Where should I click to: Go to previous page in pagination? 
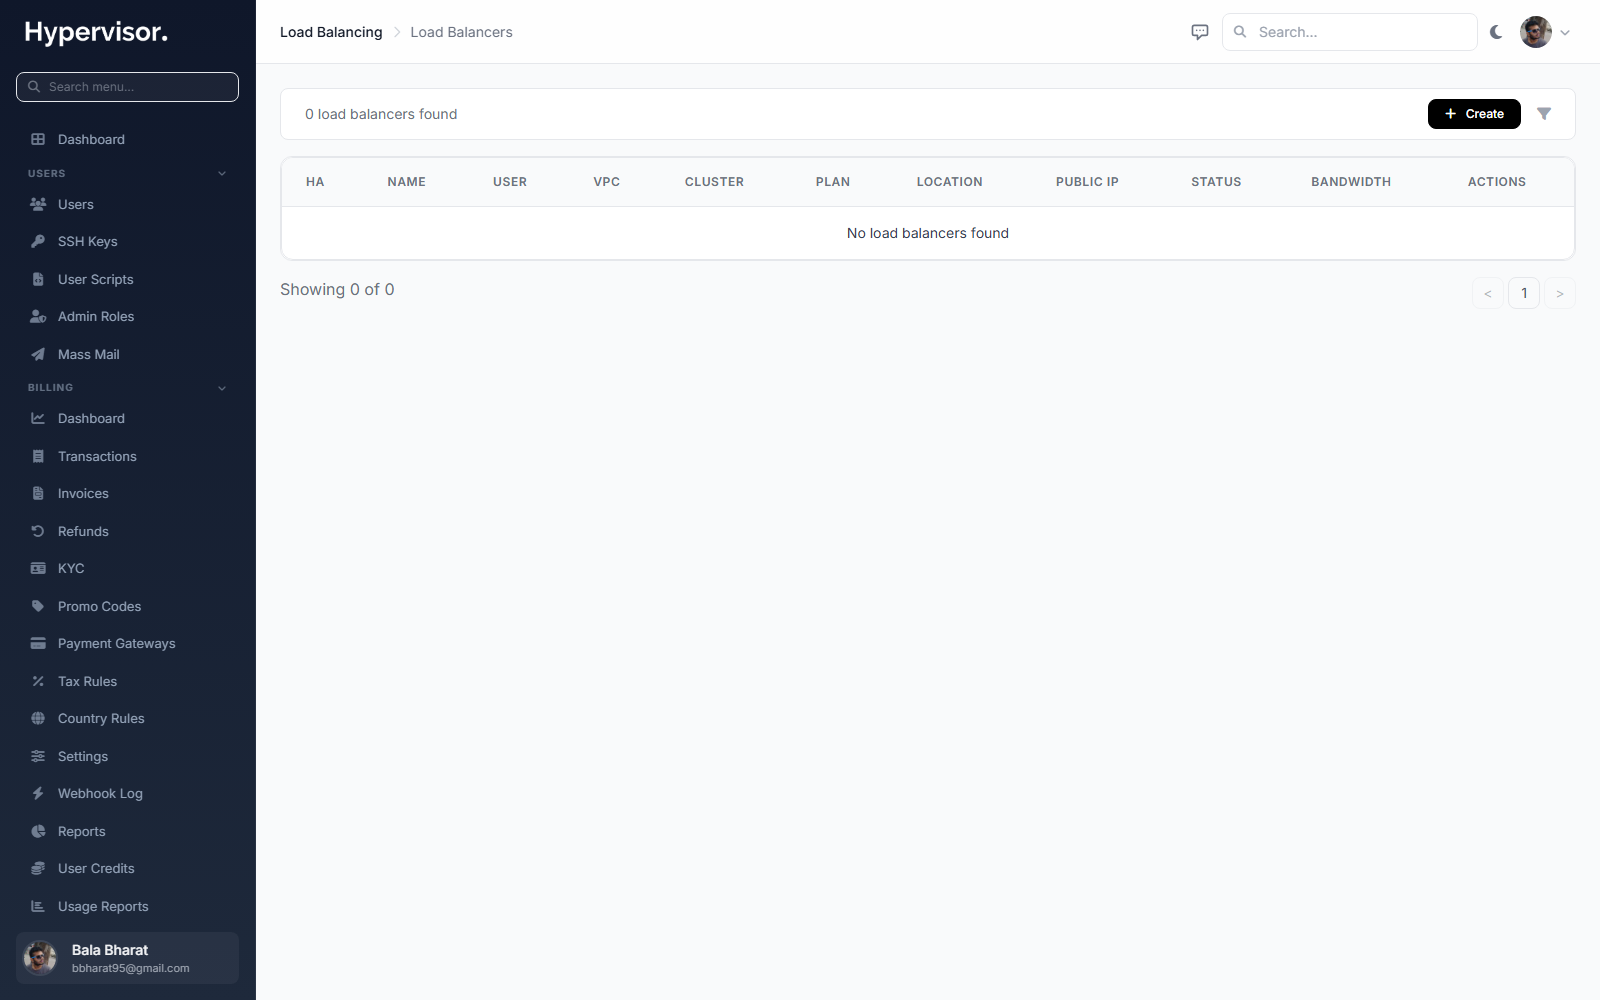(x=1488, y=293)
